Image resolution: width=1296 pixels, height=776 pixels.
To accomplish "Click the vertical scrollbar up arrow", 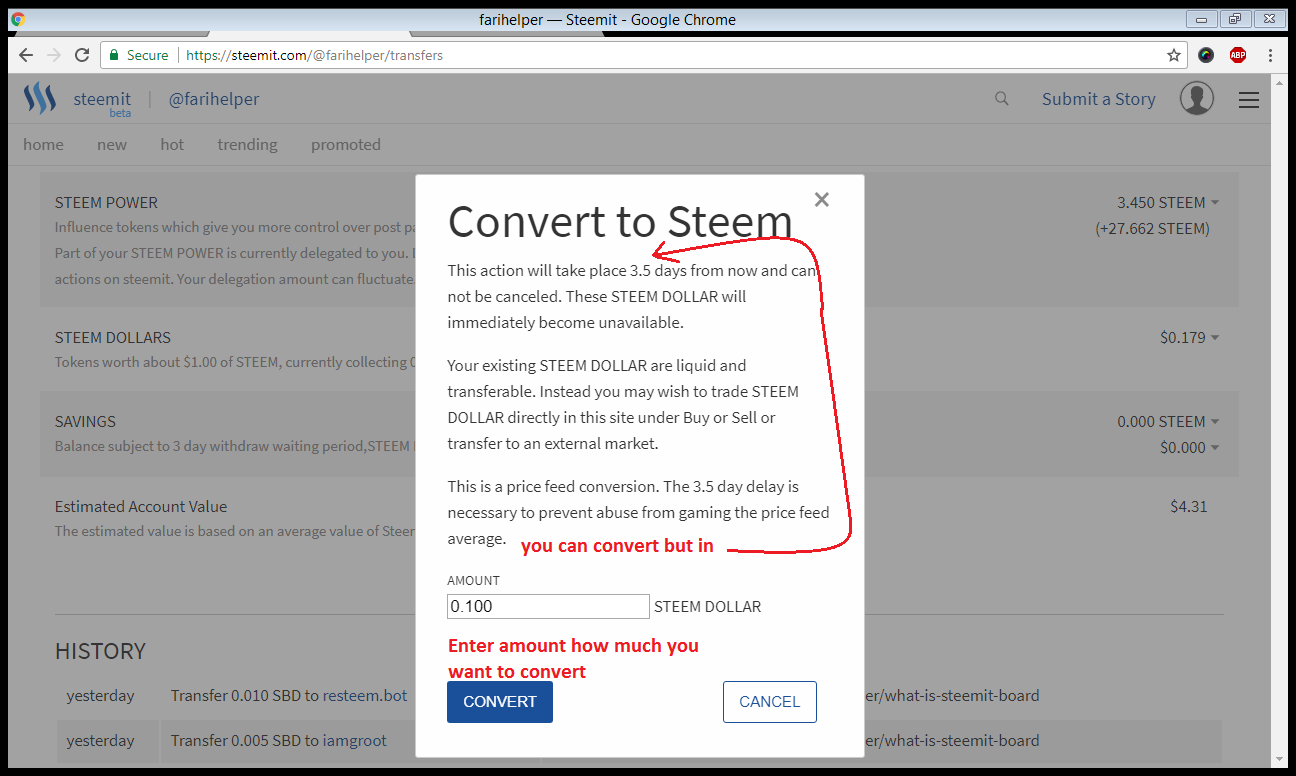I will tap(1279, 82).
